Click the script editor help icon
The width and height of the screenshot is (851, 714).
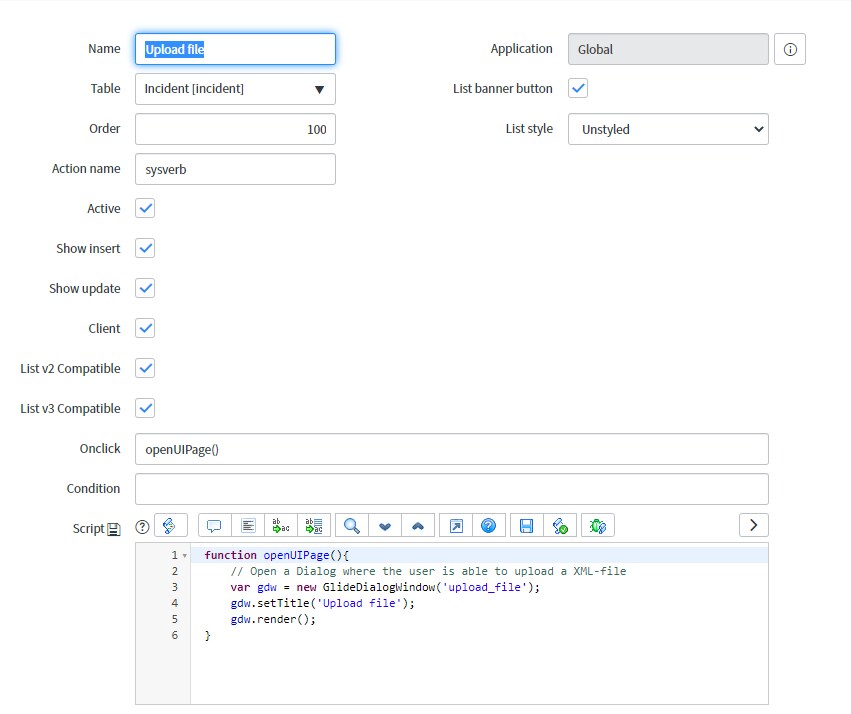[488, 525]
